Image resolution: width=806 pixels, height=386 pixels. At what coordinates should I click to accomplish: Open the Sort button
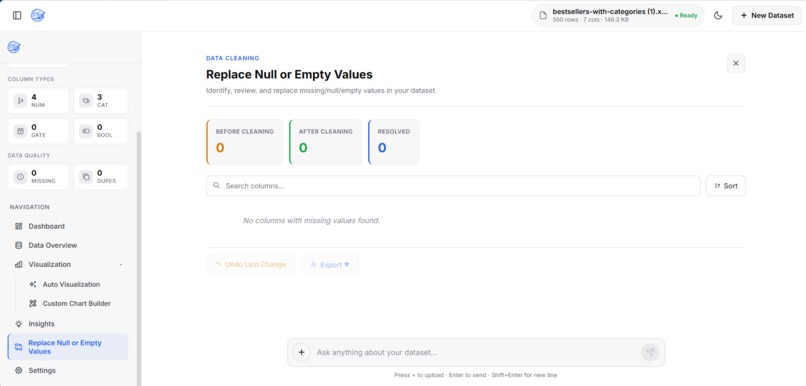[725, 186]
